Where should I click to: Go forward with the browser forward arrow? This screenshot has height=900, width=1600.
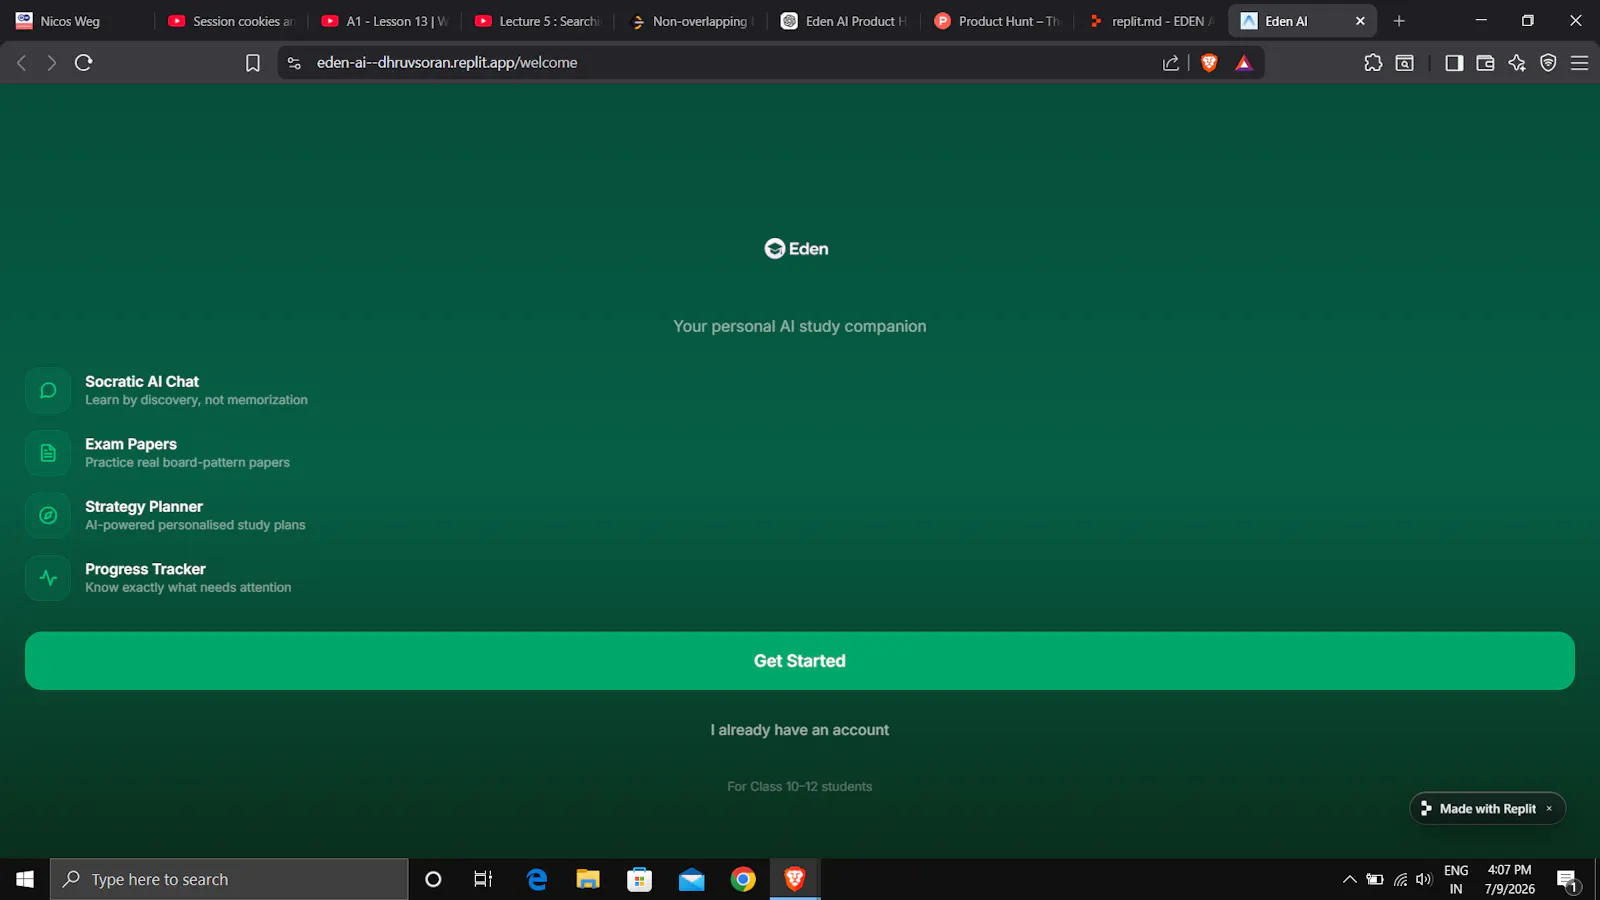tap(52, 63)
